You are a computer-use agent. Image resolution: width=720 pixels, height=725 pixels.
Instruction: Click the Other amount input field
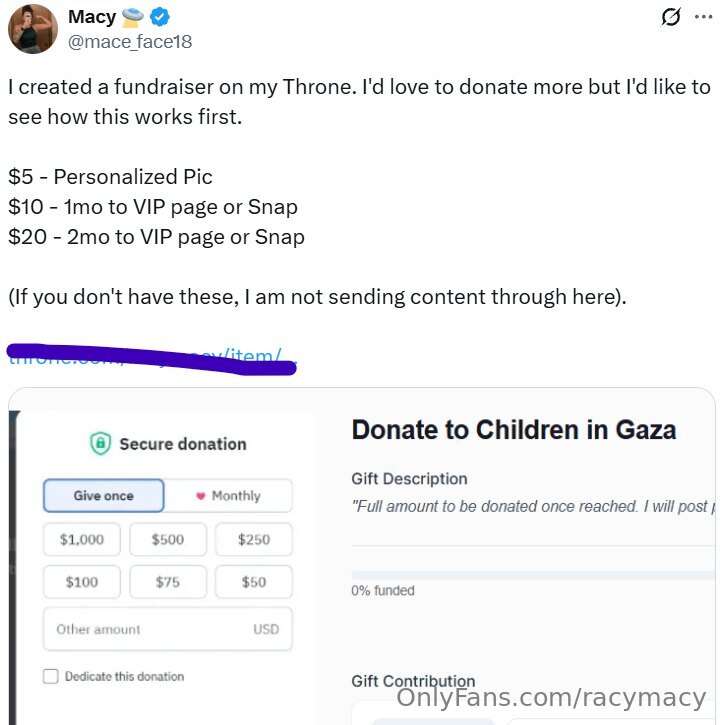click(x=168, y=629)
